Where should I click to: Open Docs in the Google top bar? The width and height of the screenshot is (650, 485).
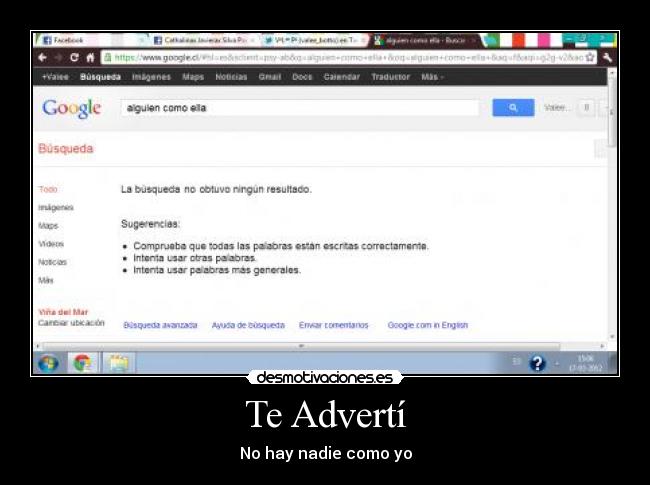302,77
